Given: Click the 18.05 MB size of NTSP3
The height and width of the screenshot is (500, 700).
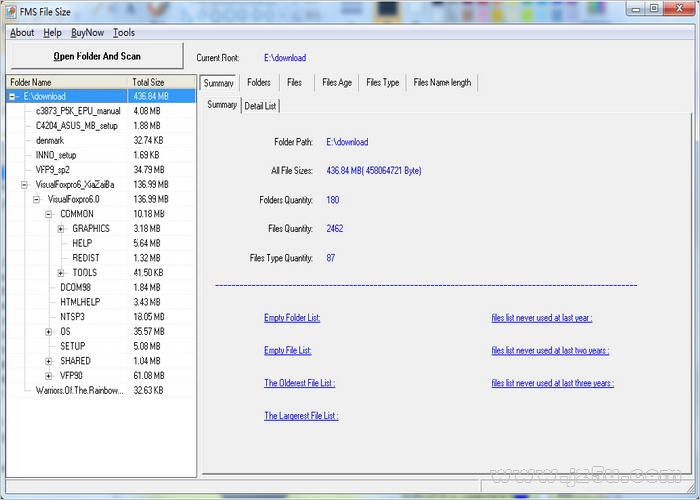Looking at the screenshot, I should 149,317.
